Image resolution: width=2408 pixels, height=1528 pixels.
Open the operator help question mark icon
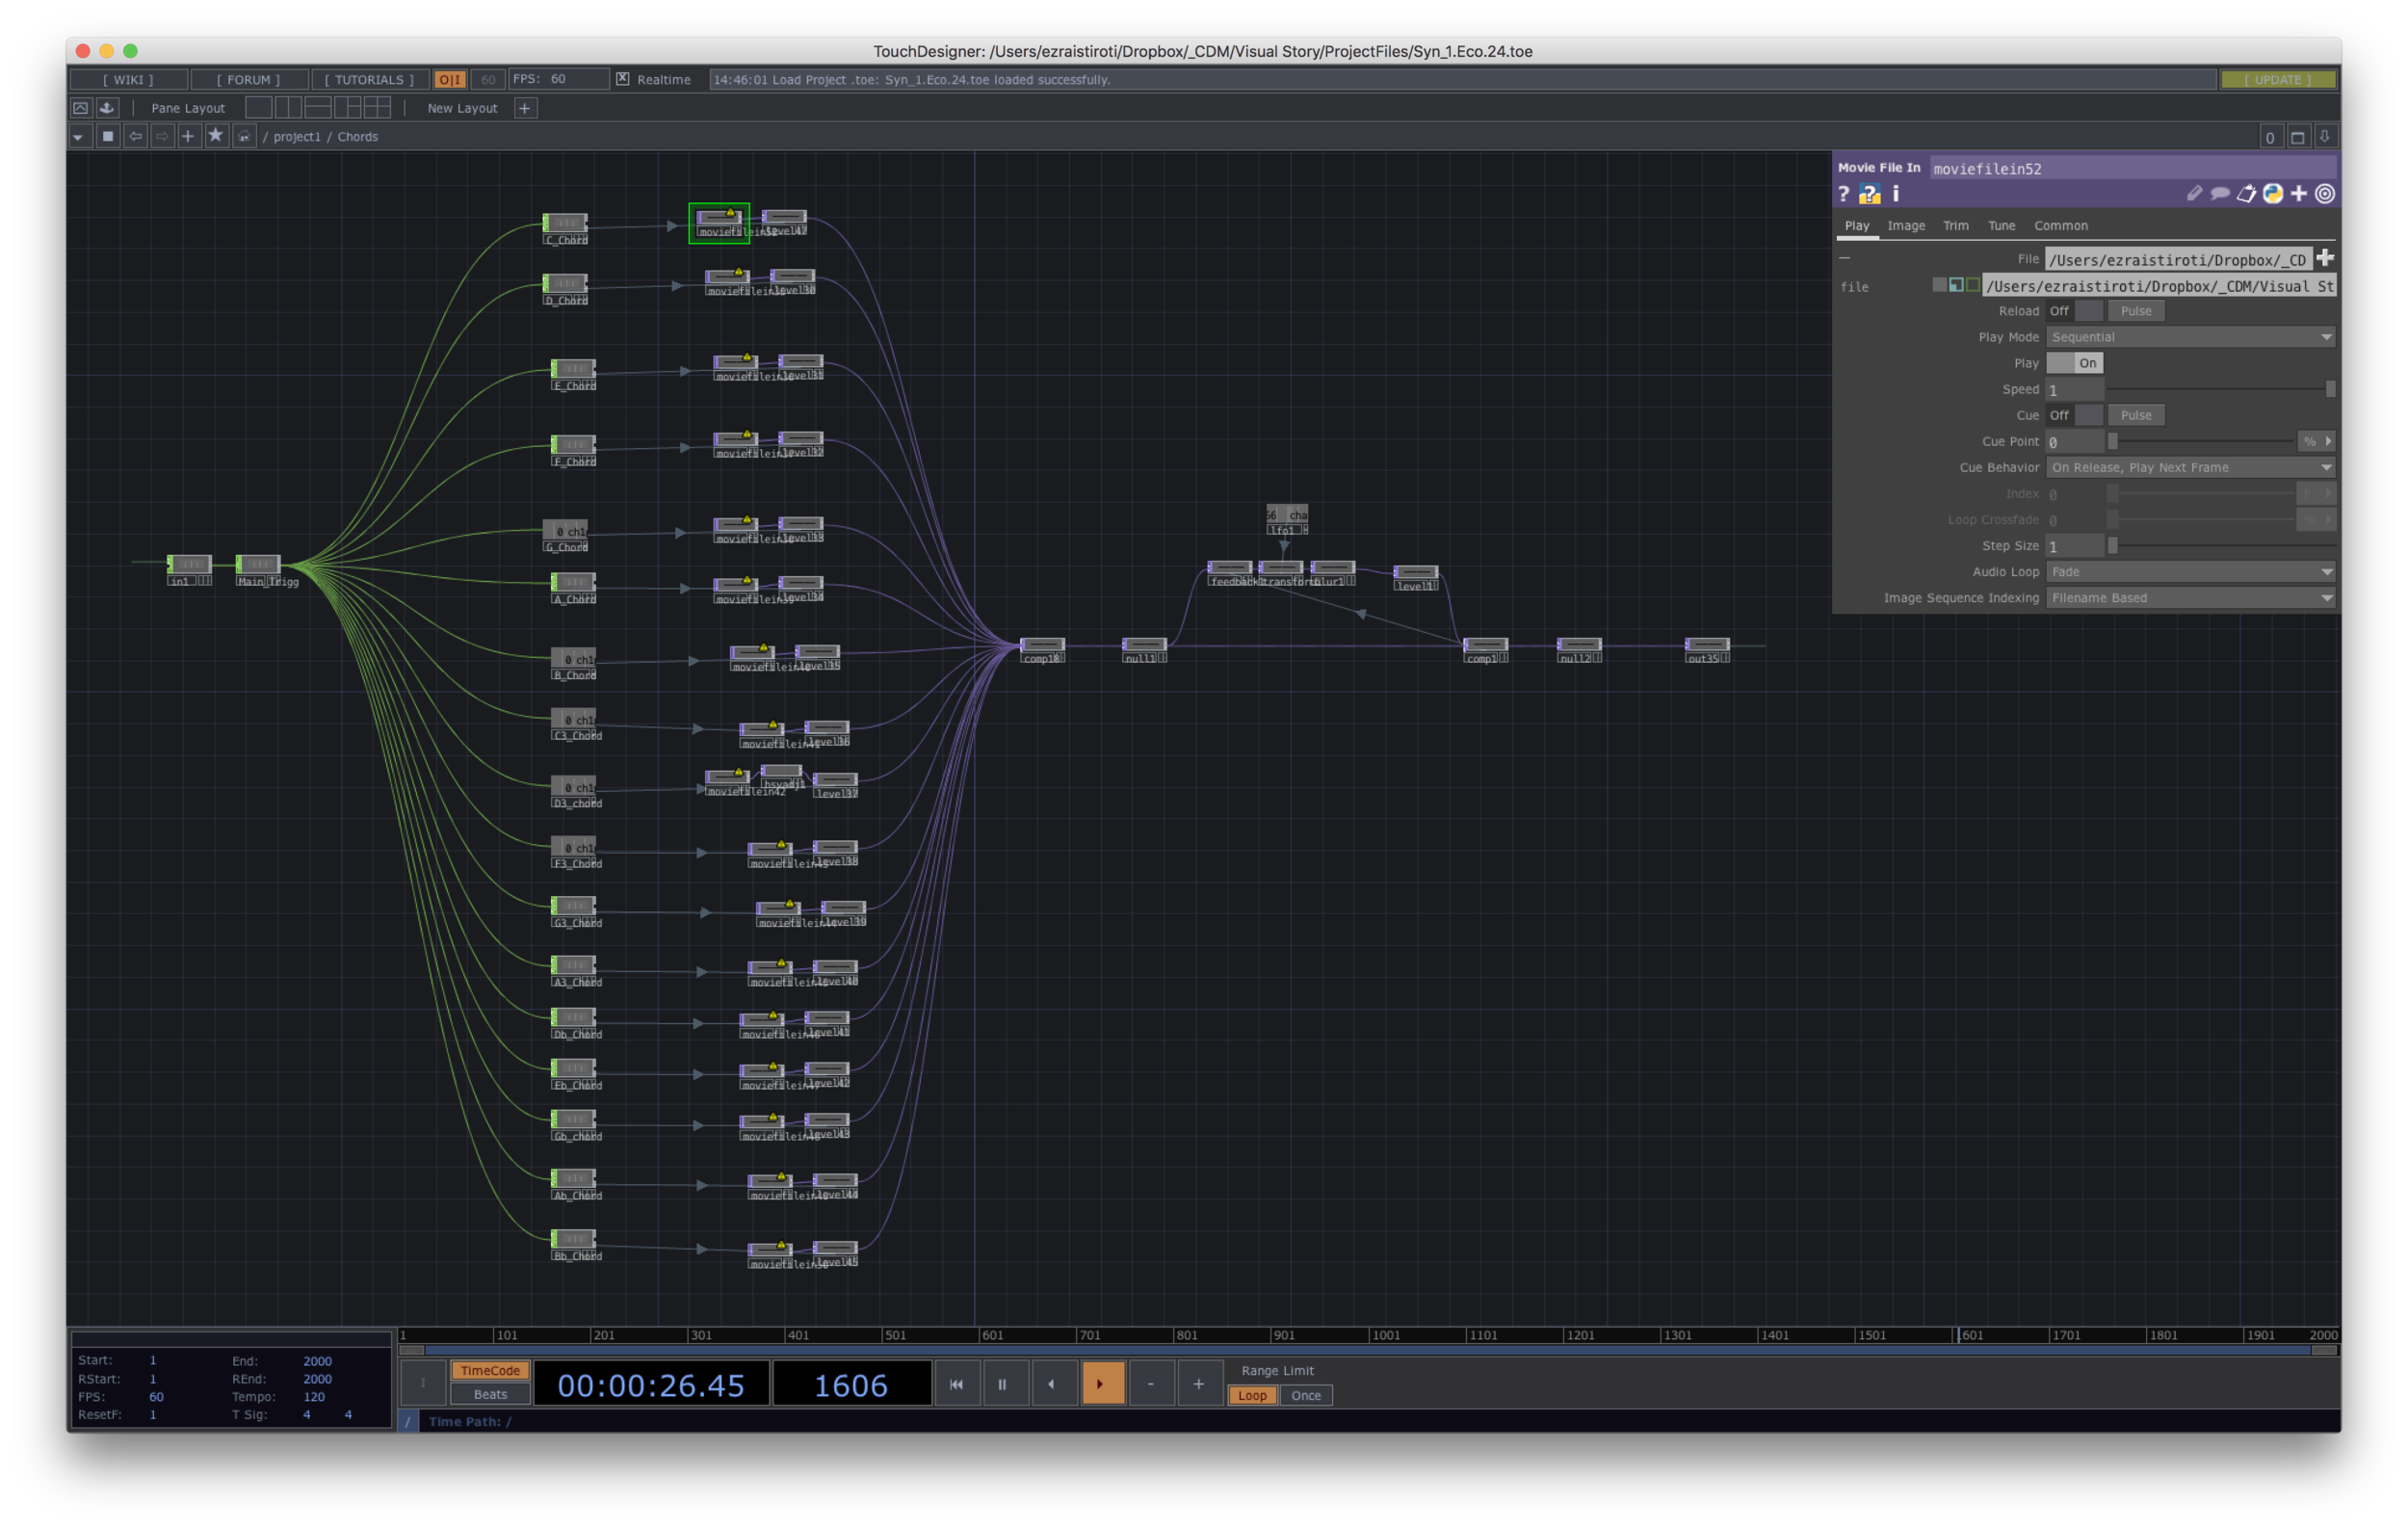click(x=1843, y=194)
